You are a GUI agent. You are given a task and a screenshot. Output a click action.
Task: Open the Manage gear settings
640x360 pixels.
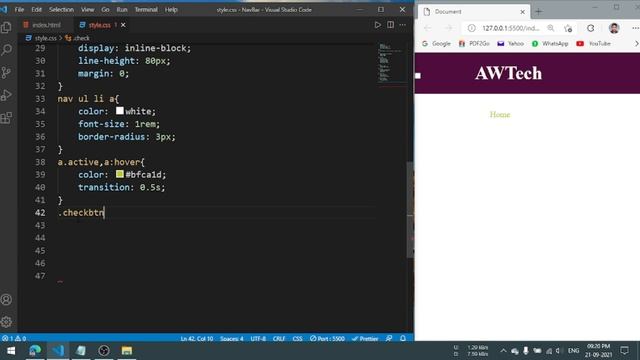[7, 322]
